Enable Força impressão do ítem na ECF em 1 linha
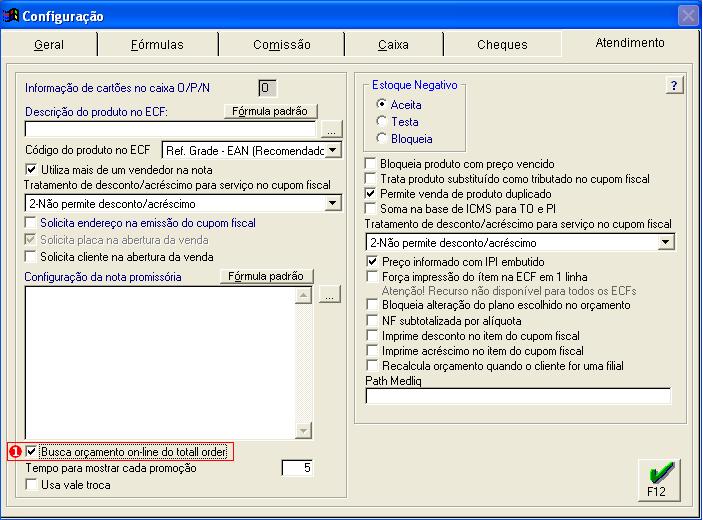The height and width of the screenshot is (520, 703). pos(477,277)
